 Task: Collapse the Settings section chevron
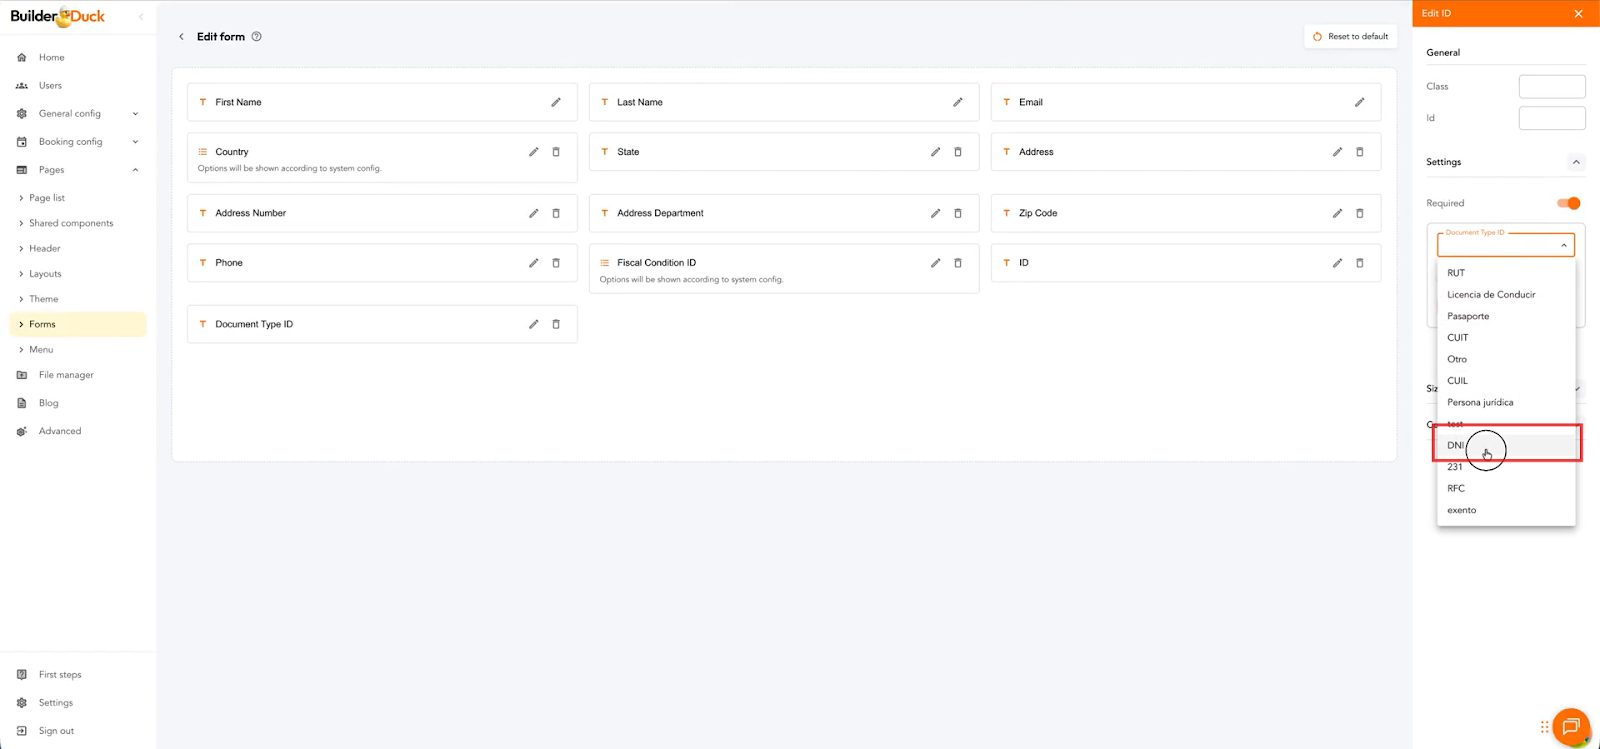1576,162
